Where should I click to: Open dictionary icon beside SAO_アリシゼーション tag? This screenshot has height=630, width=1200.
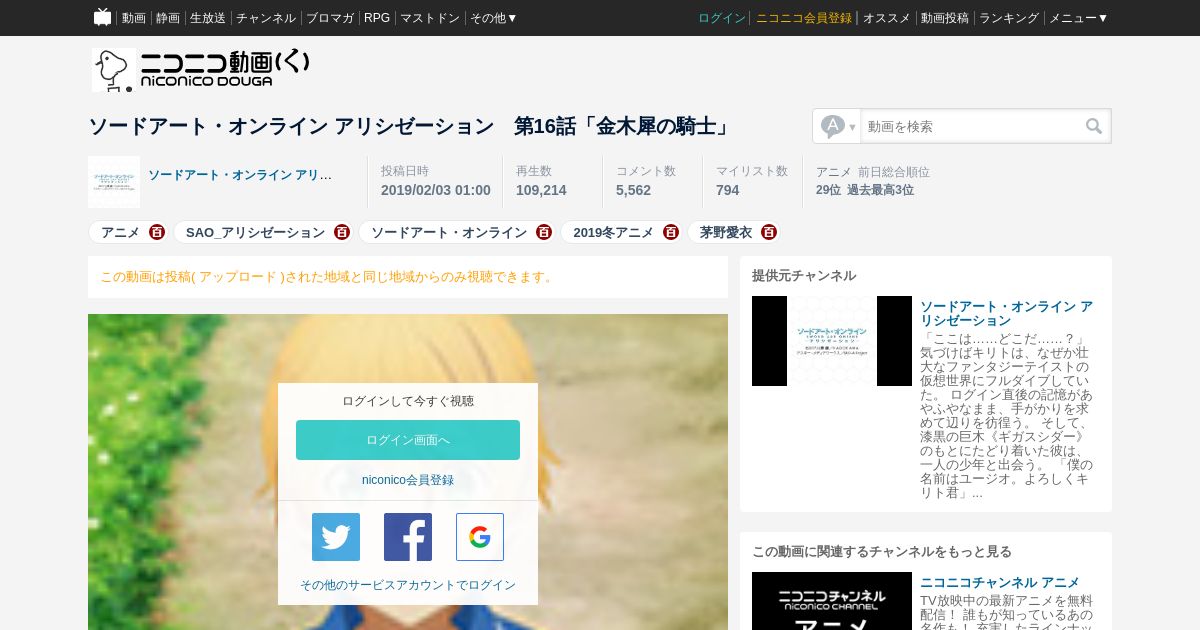[x=342, y=232]
